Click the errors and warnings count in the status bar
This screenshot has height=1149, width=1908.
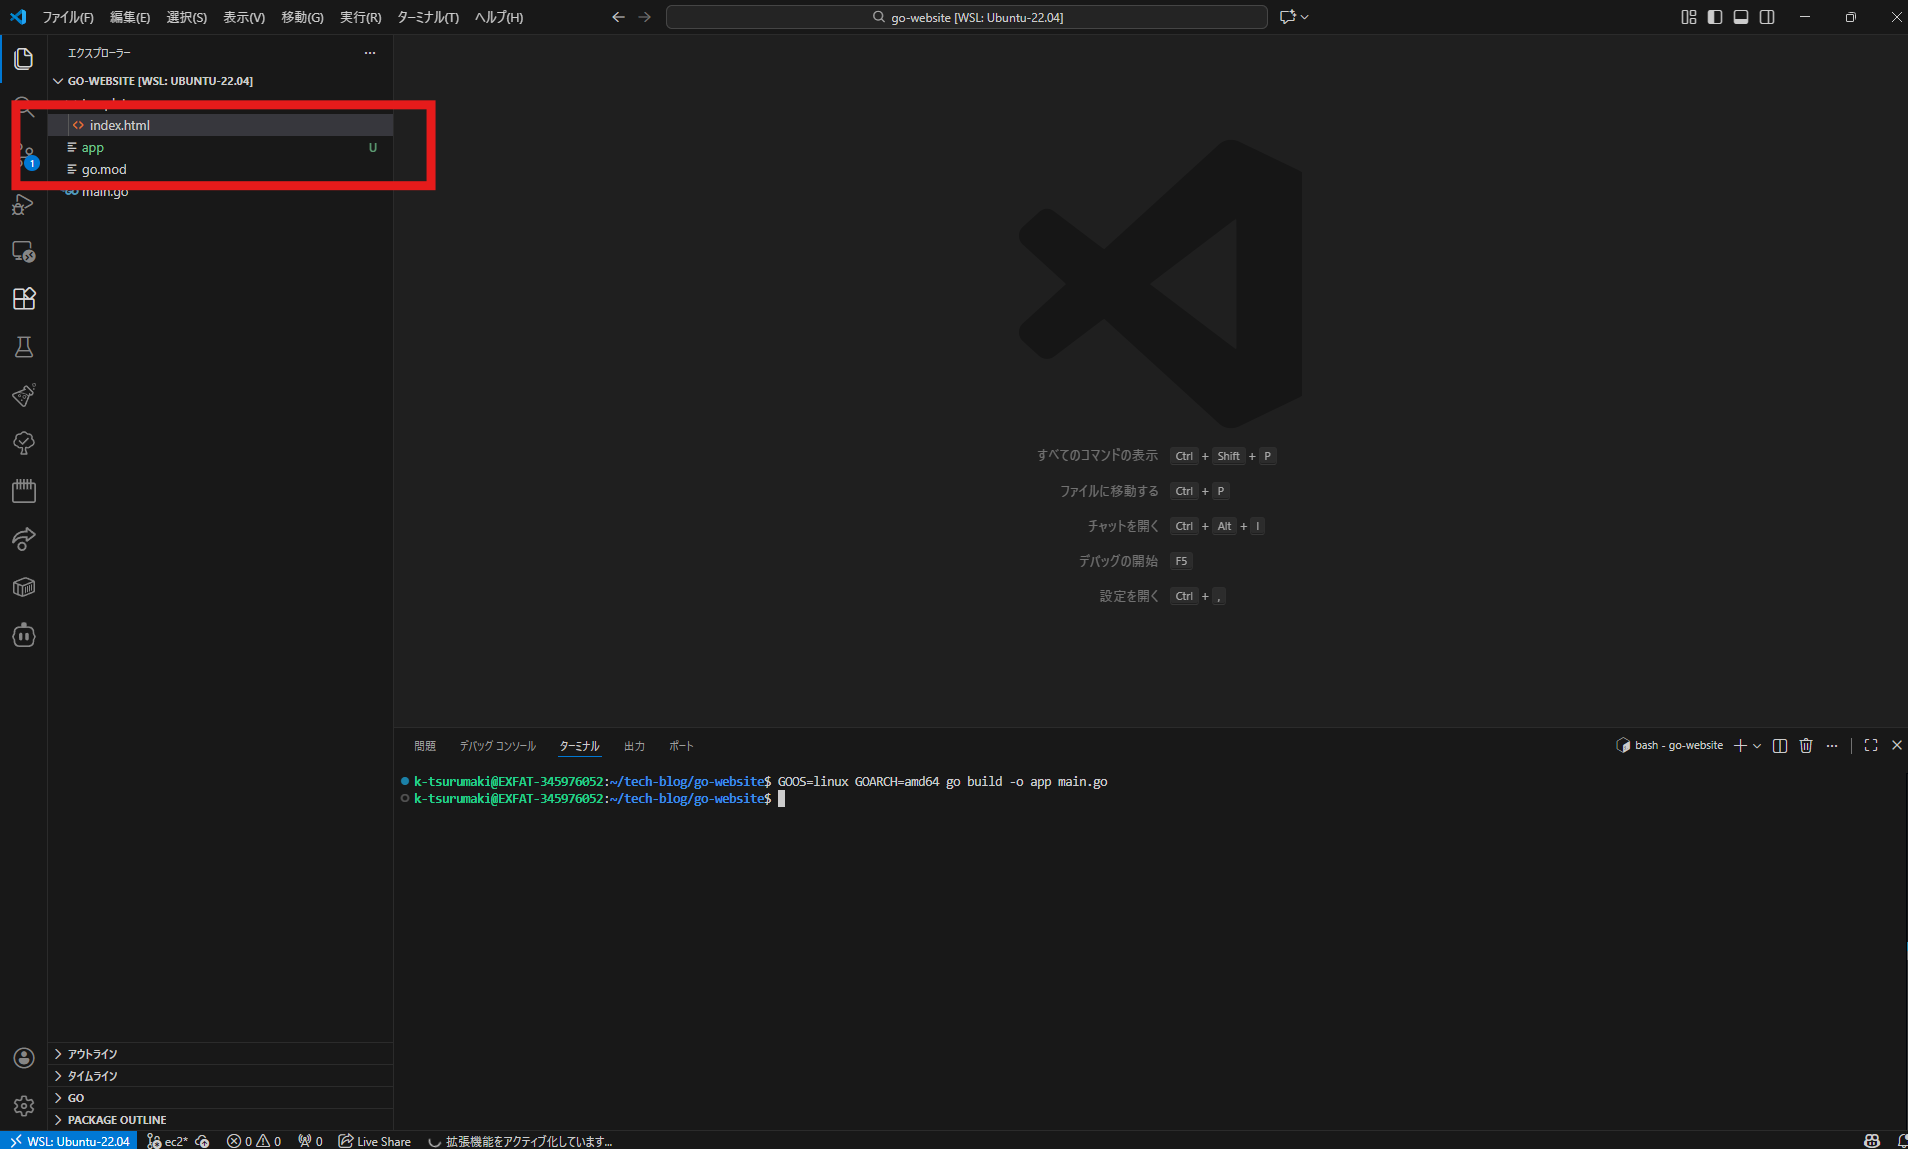click(x=254, y=1141)
